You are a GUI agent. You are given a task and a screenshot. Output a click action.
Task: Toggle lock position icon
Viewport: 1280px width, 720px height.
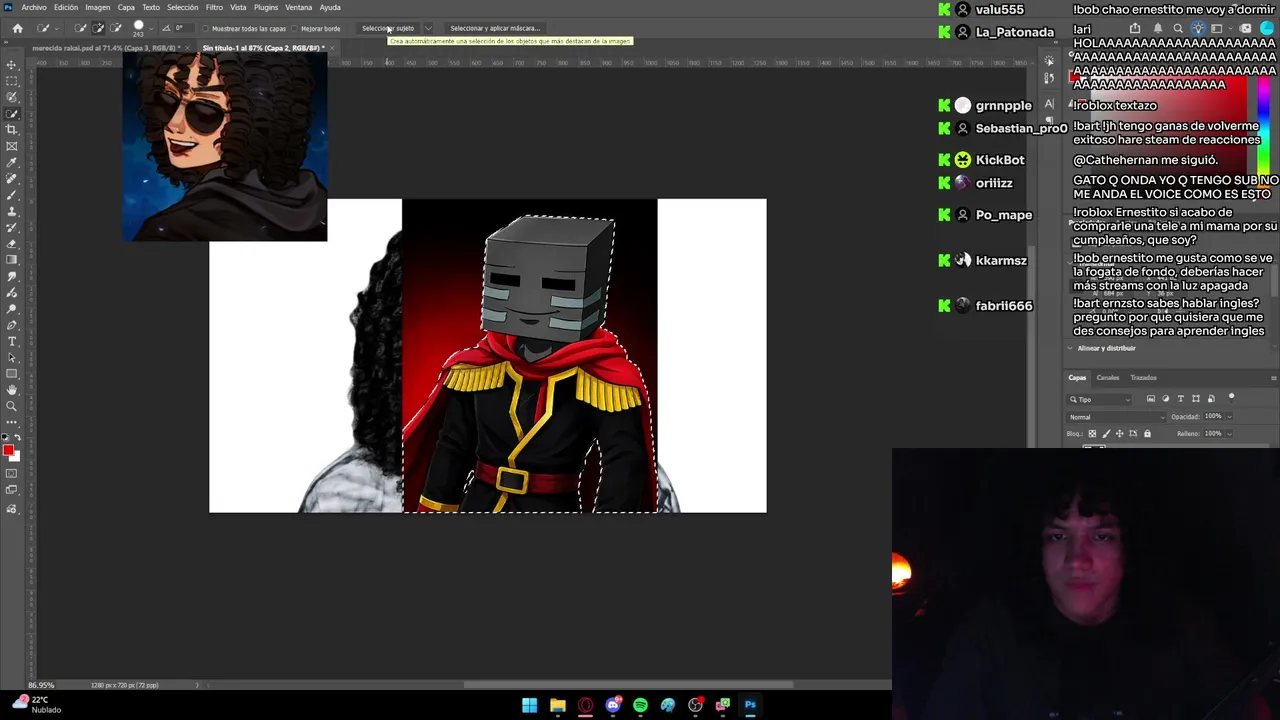1120,434
